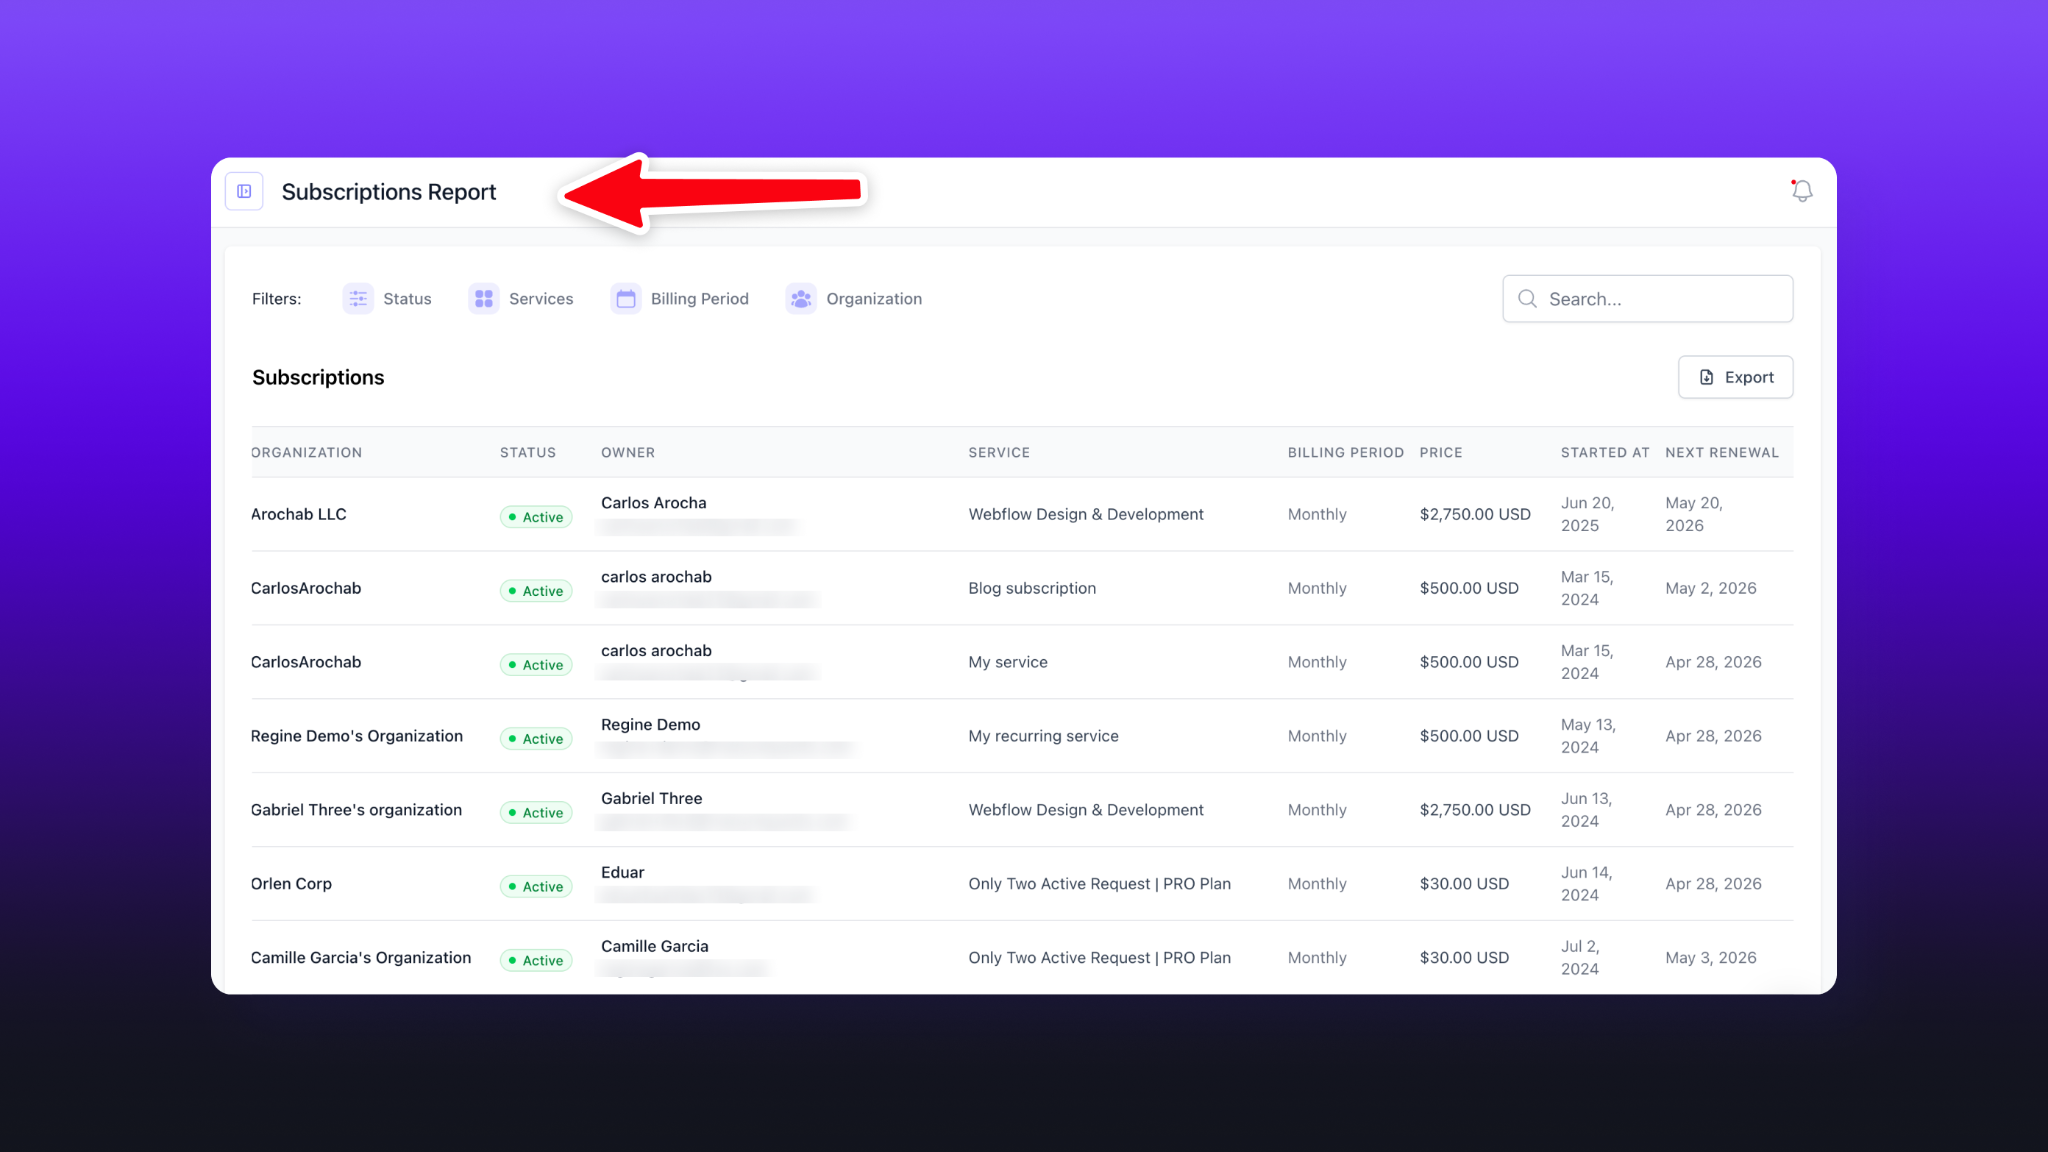
Task: Click the file icon on Export button
Action: click(1707, 377)
